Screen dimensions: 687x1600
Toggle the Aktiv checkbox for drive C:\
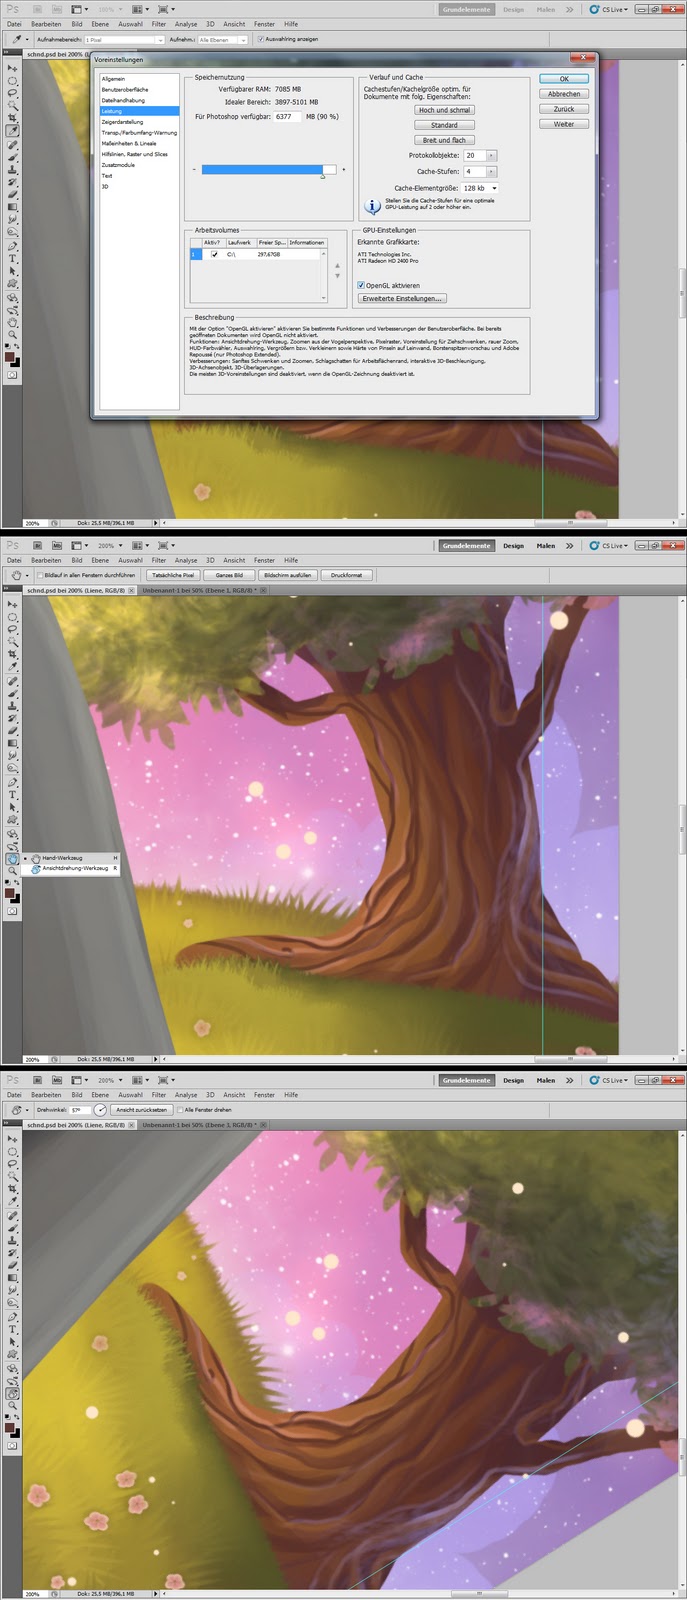tap(214, 255)
